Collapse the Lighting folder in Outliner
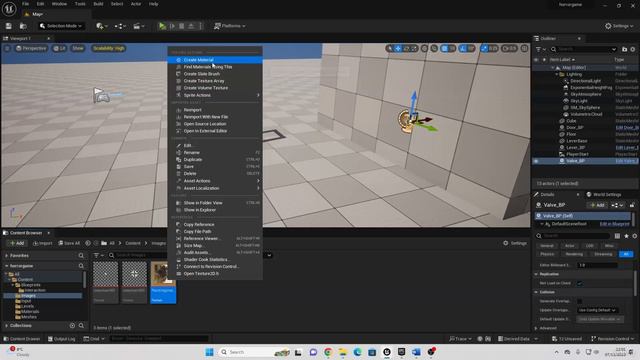640x360 pixels. [557, 74]
